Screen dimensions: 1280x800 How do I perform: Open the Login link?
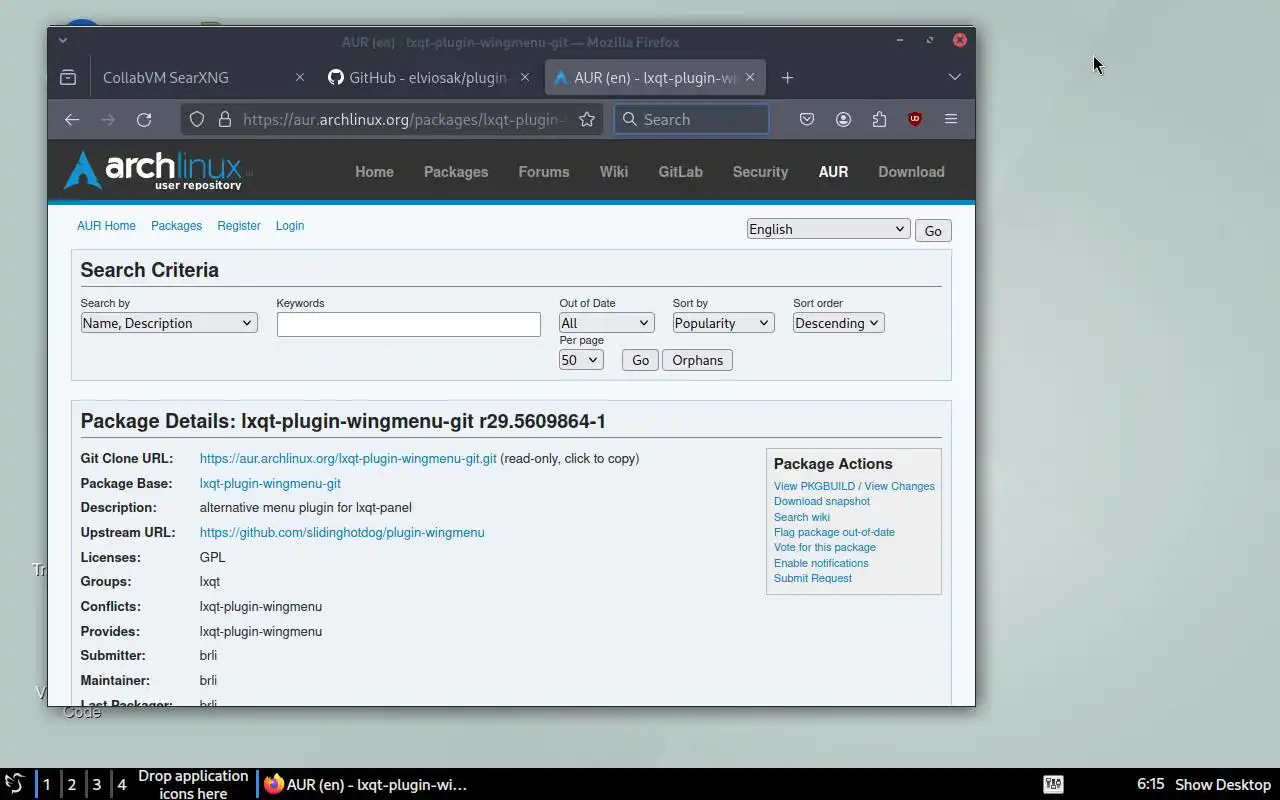290,226
